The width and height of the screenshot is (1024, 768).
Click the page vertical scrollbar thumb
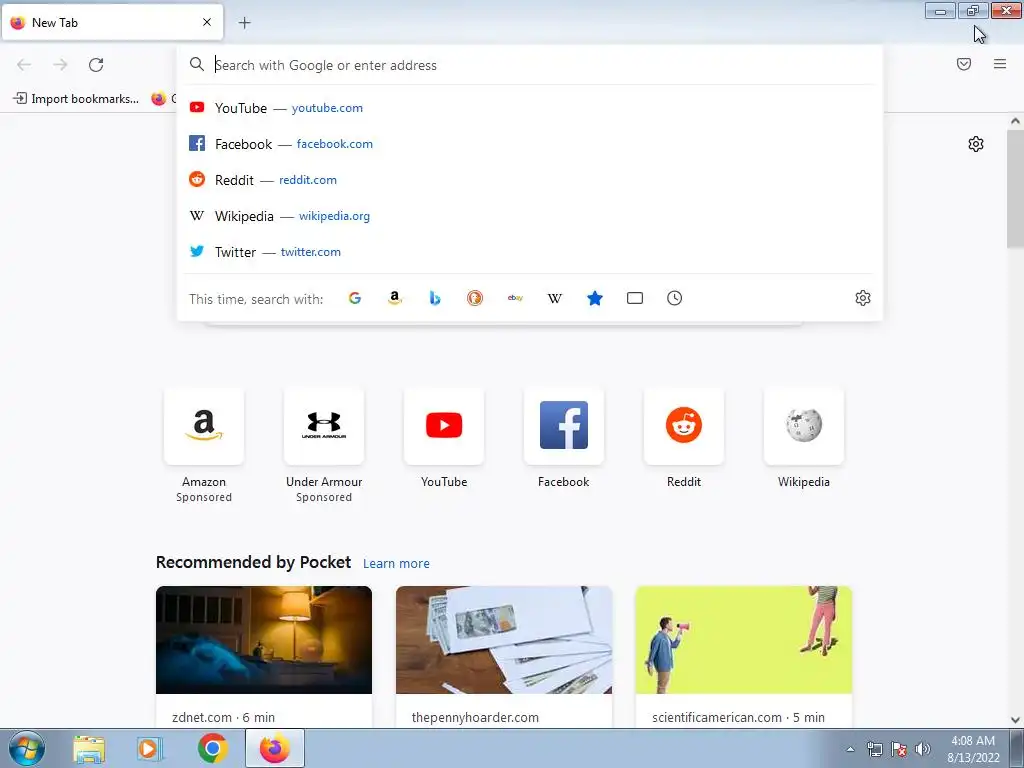point(1015,188)
